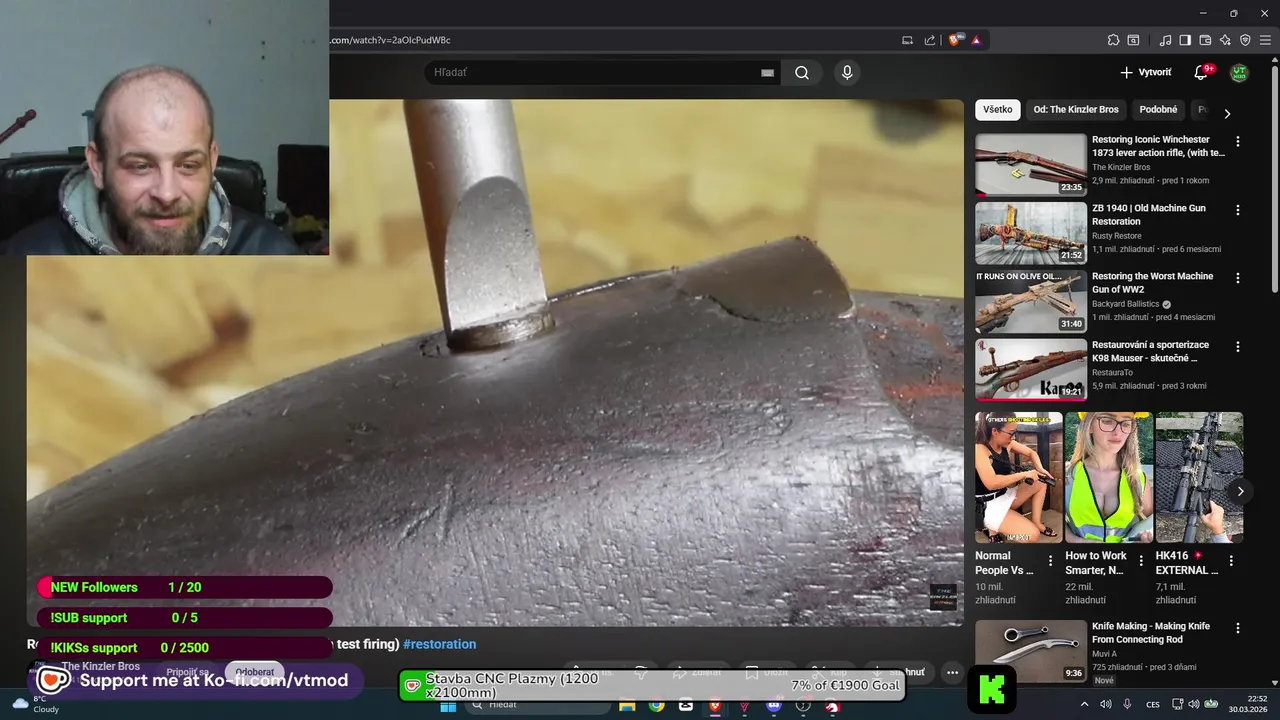1280x720 pixels.
Task: Select the Podobné filter chip
Action: [1158, 109]
